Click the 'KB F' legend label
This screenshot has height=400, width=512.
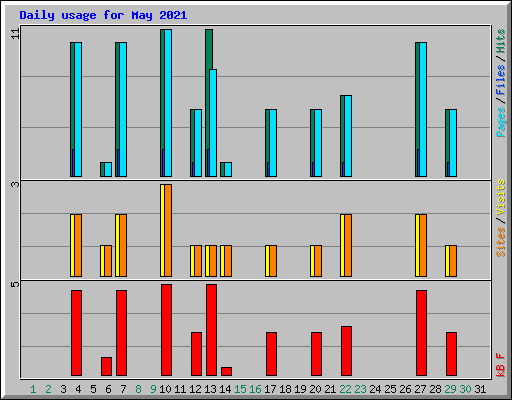click(x=500, y=365)
